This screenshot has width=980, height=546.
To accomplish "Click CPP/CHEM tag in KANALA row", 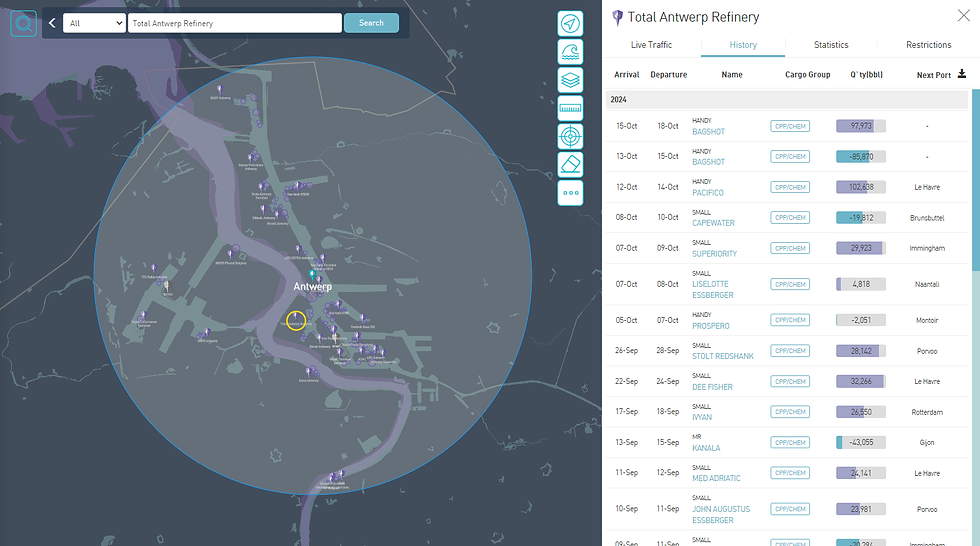I will coord(790,442).
